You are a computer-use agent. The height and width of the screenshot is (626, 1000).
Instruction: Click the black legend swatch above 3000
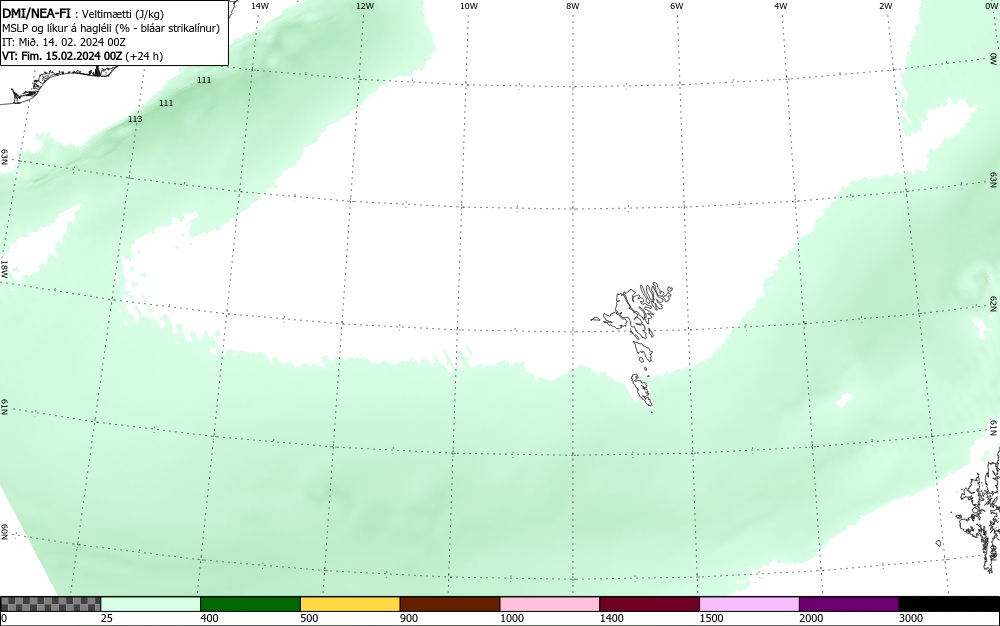pos(949,604)
